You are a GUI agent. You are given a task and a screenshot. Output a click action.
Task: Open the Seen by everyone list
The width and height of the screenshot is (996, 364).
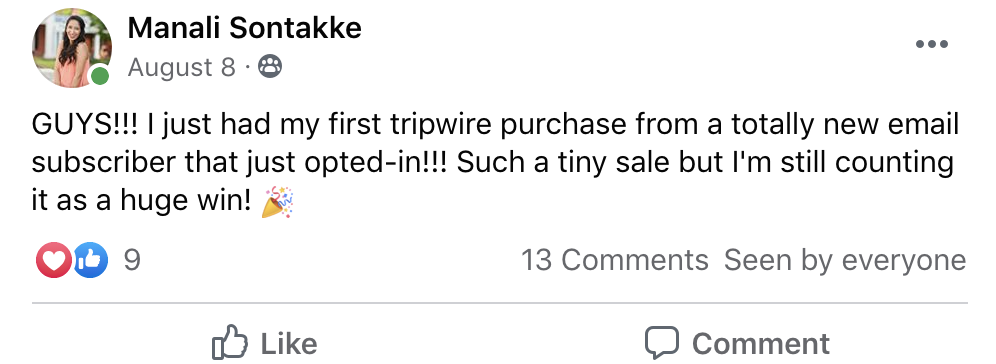pos(845,260)
